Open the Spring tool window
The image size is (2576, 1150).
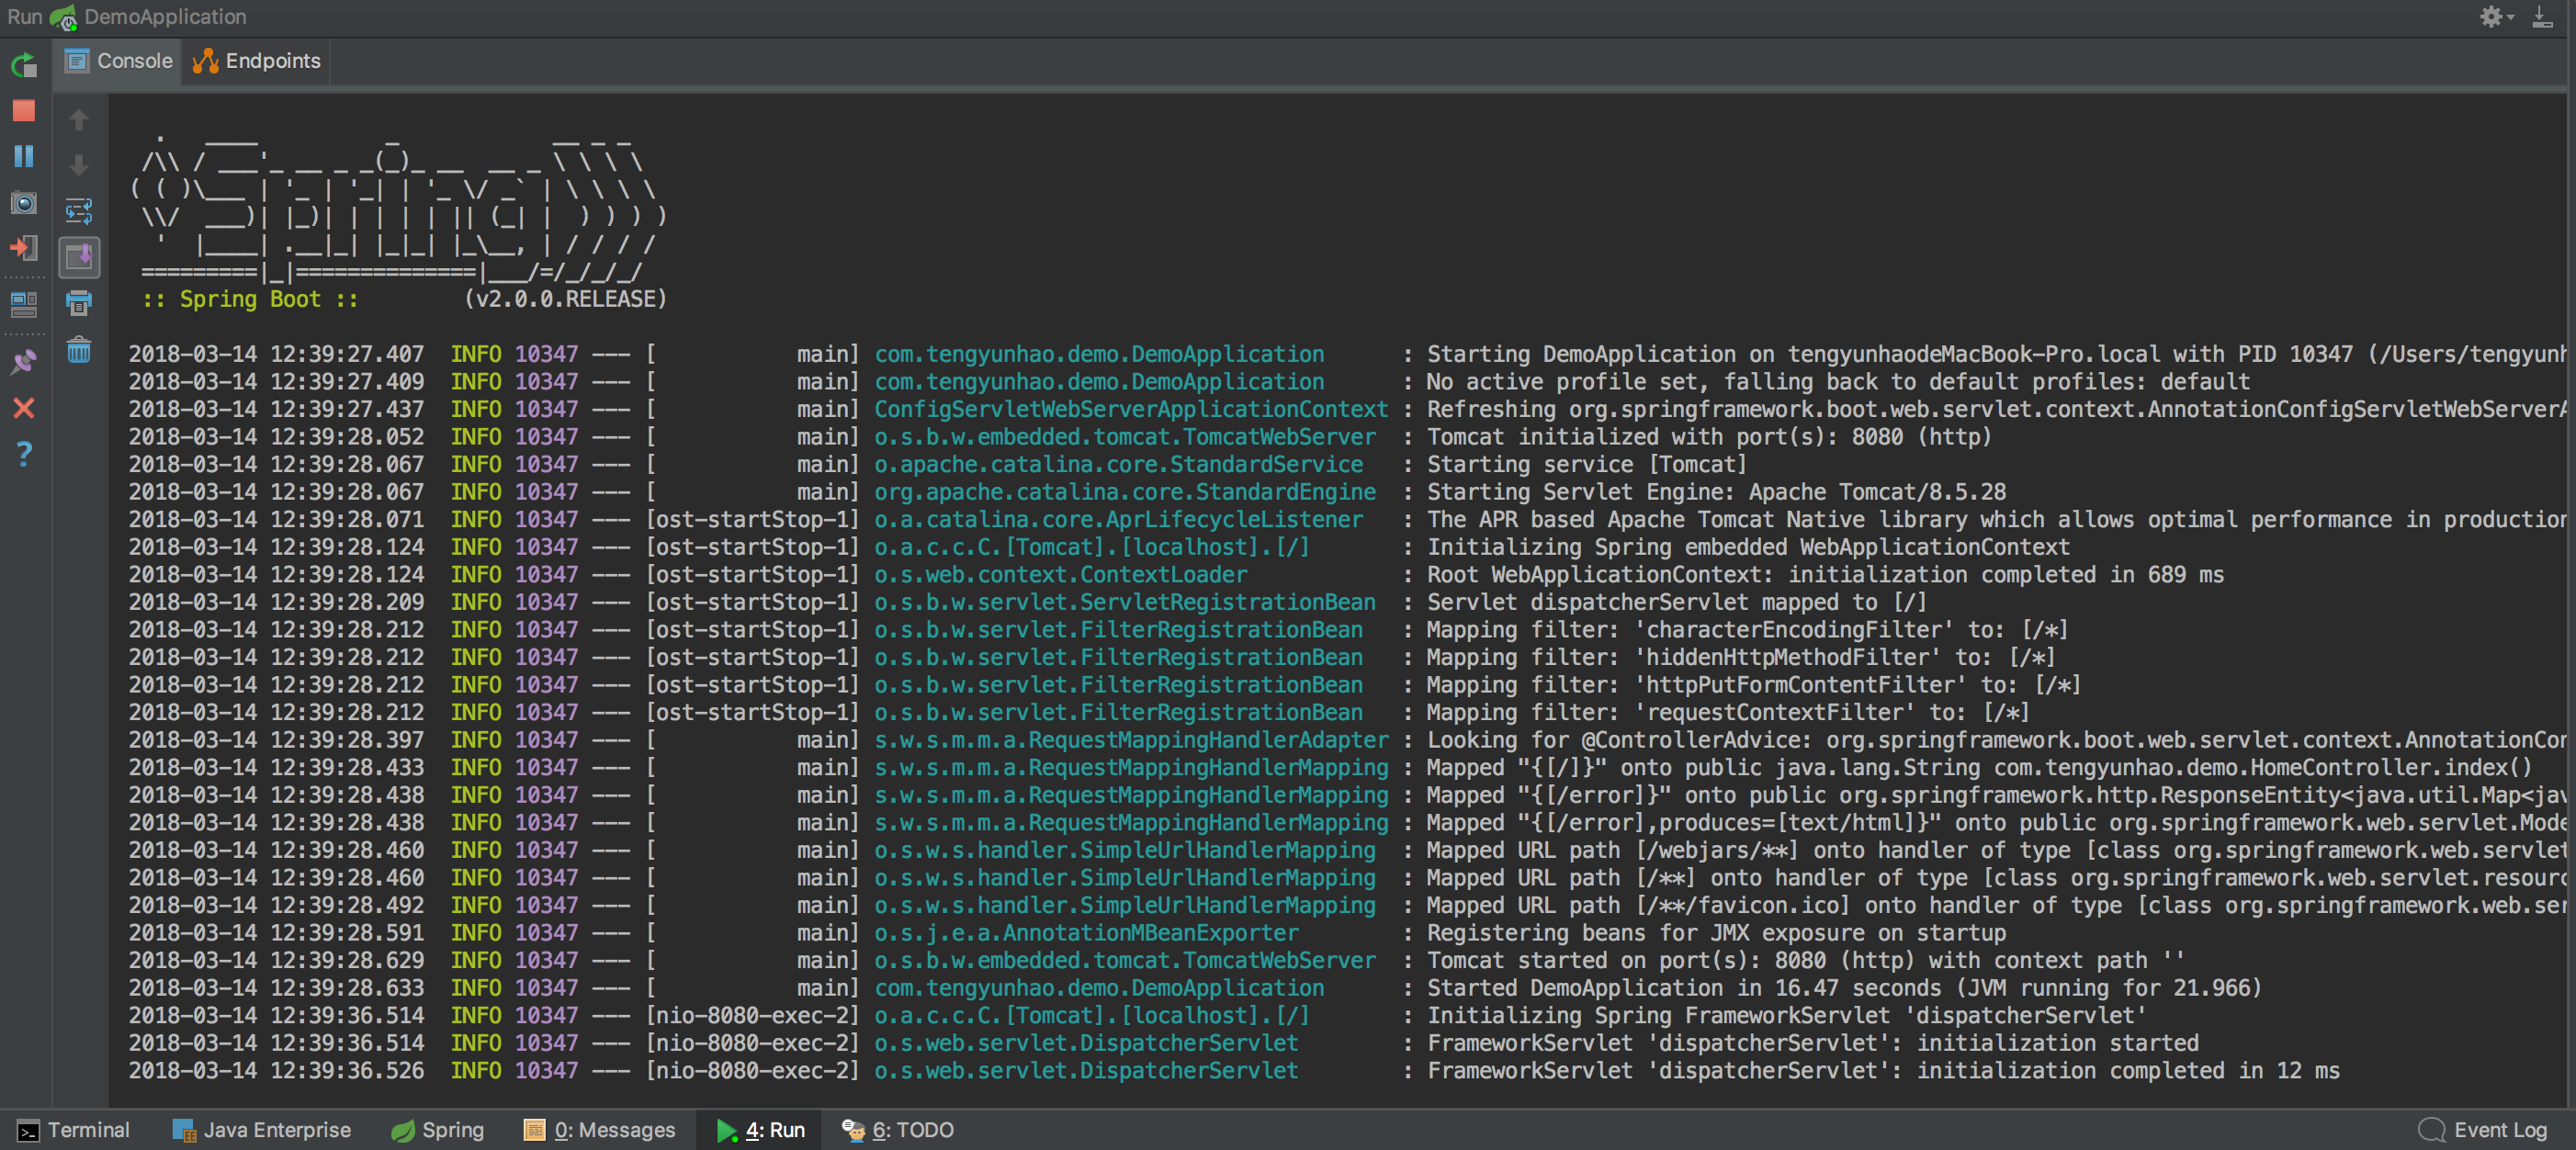[437, 1130]
